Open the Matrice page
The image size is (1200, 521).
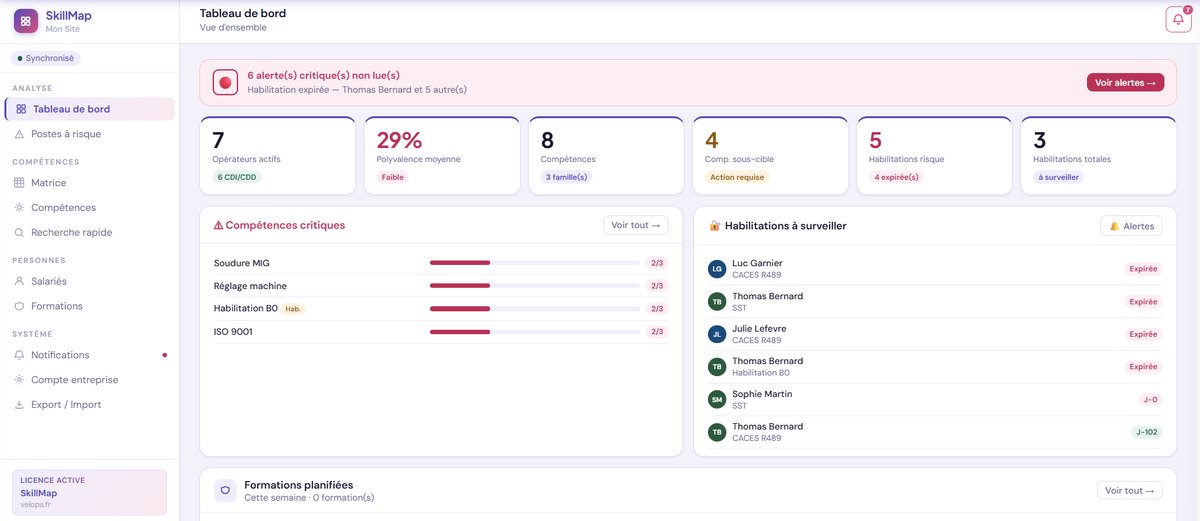tap(90, 183)
